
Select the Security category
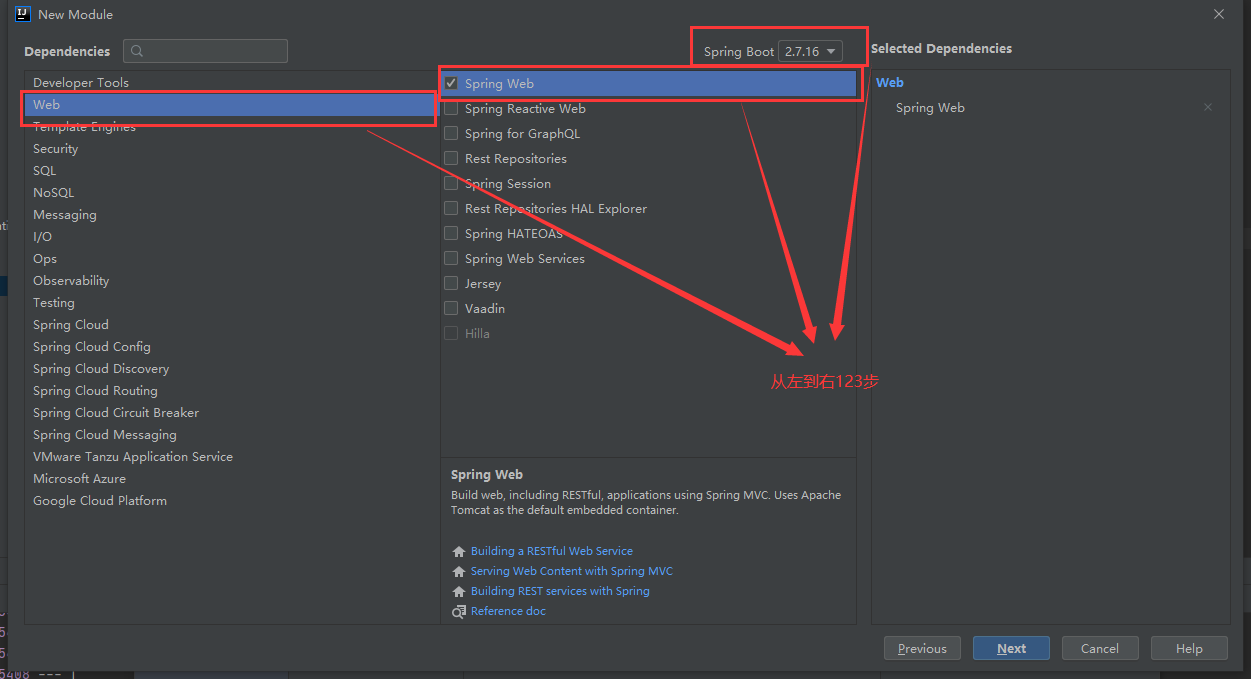click(56, 149)
